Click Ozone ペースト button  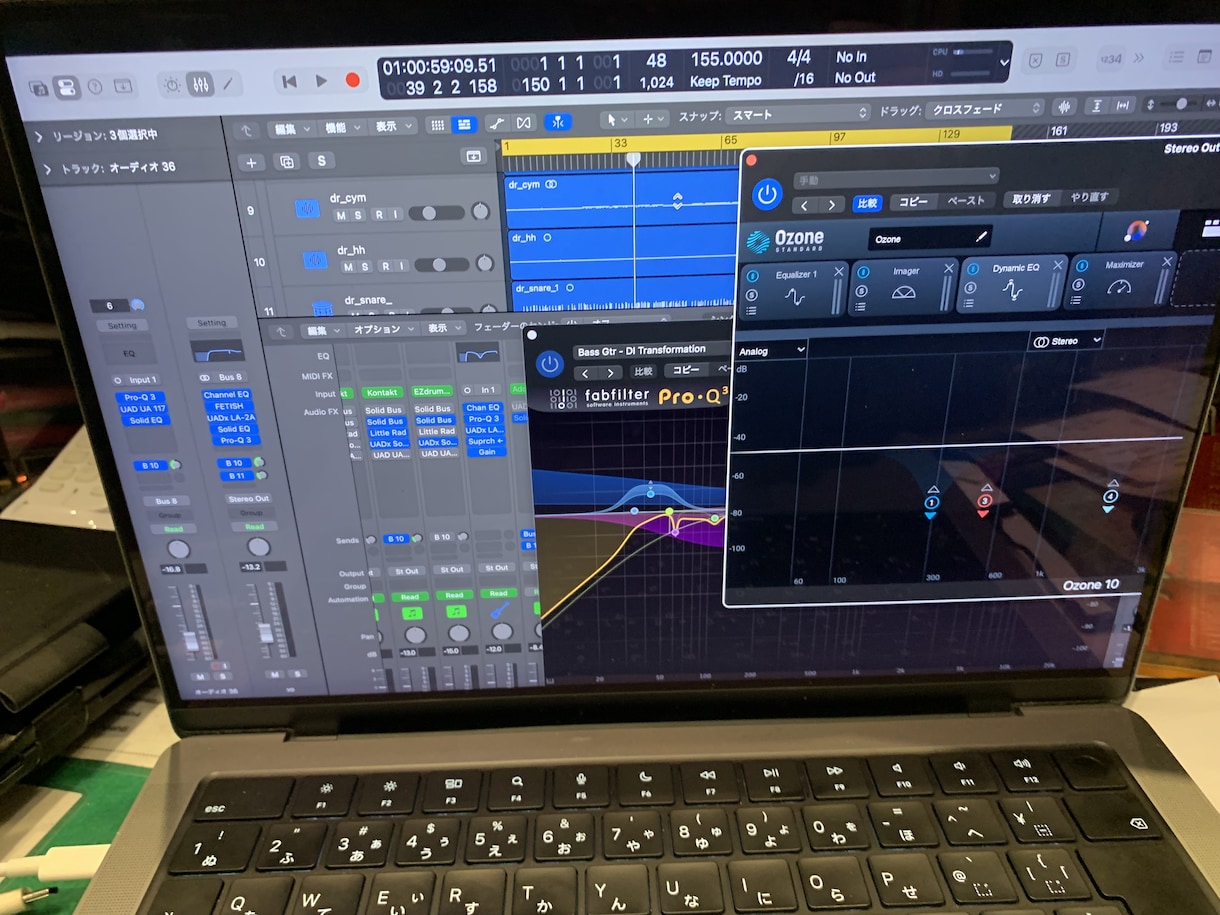pos(965,199)
